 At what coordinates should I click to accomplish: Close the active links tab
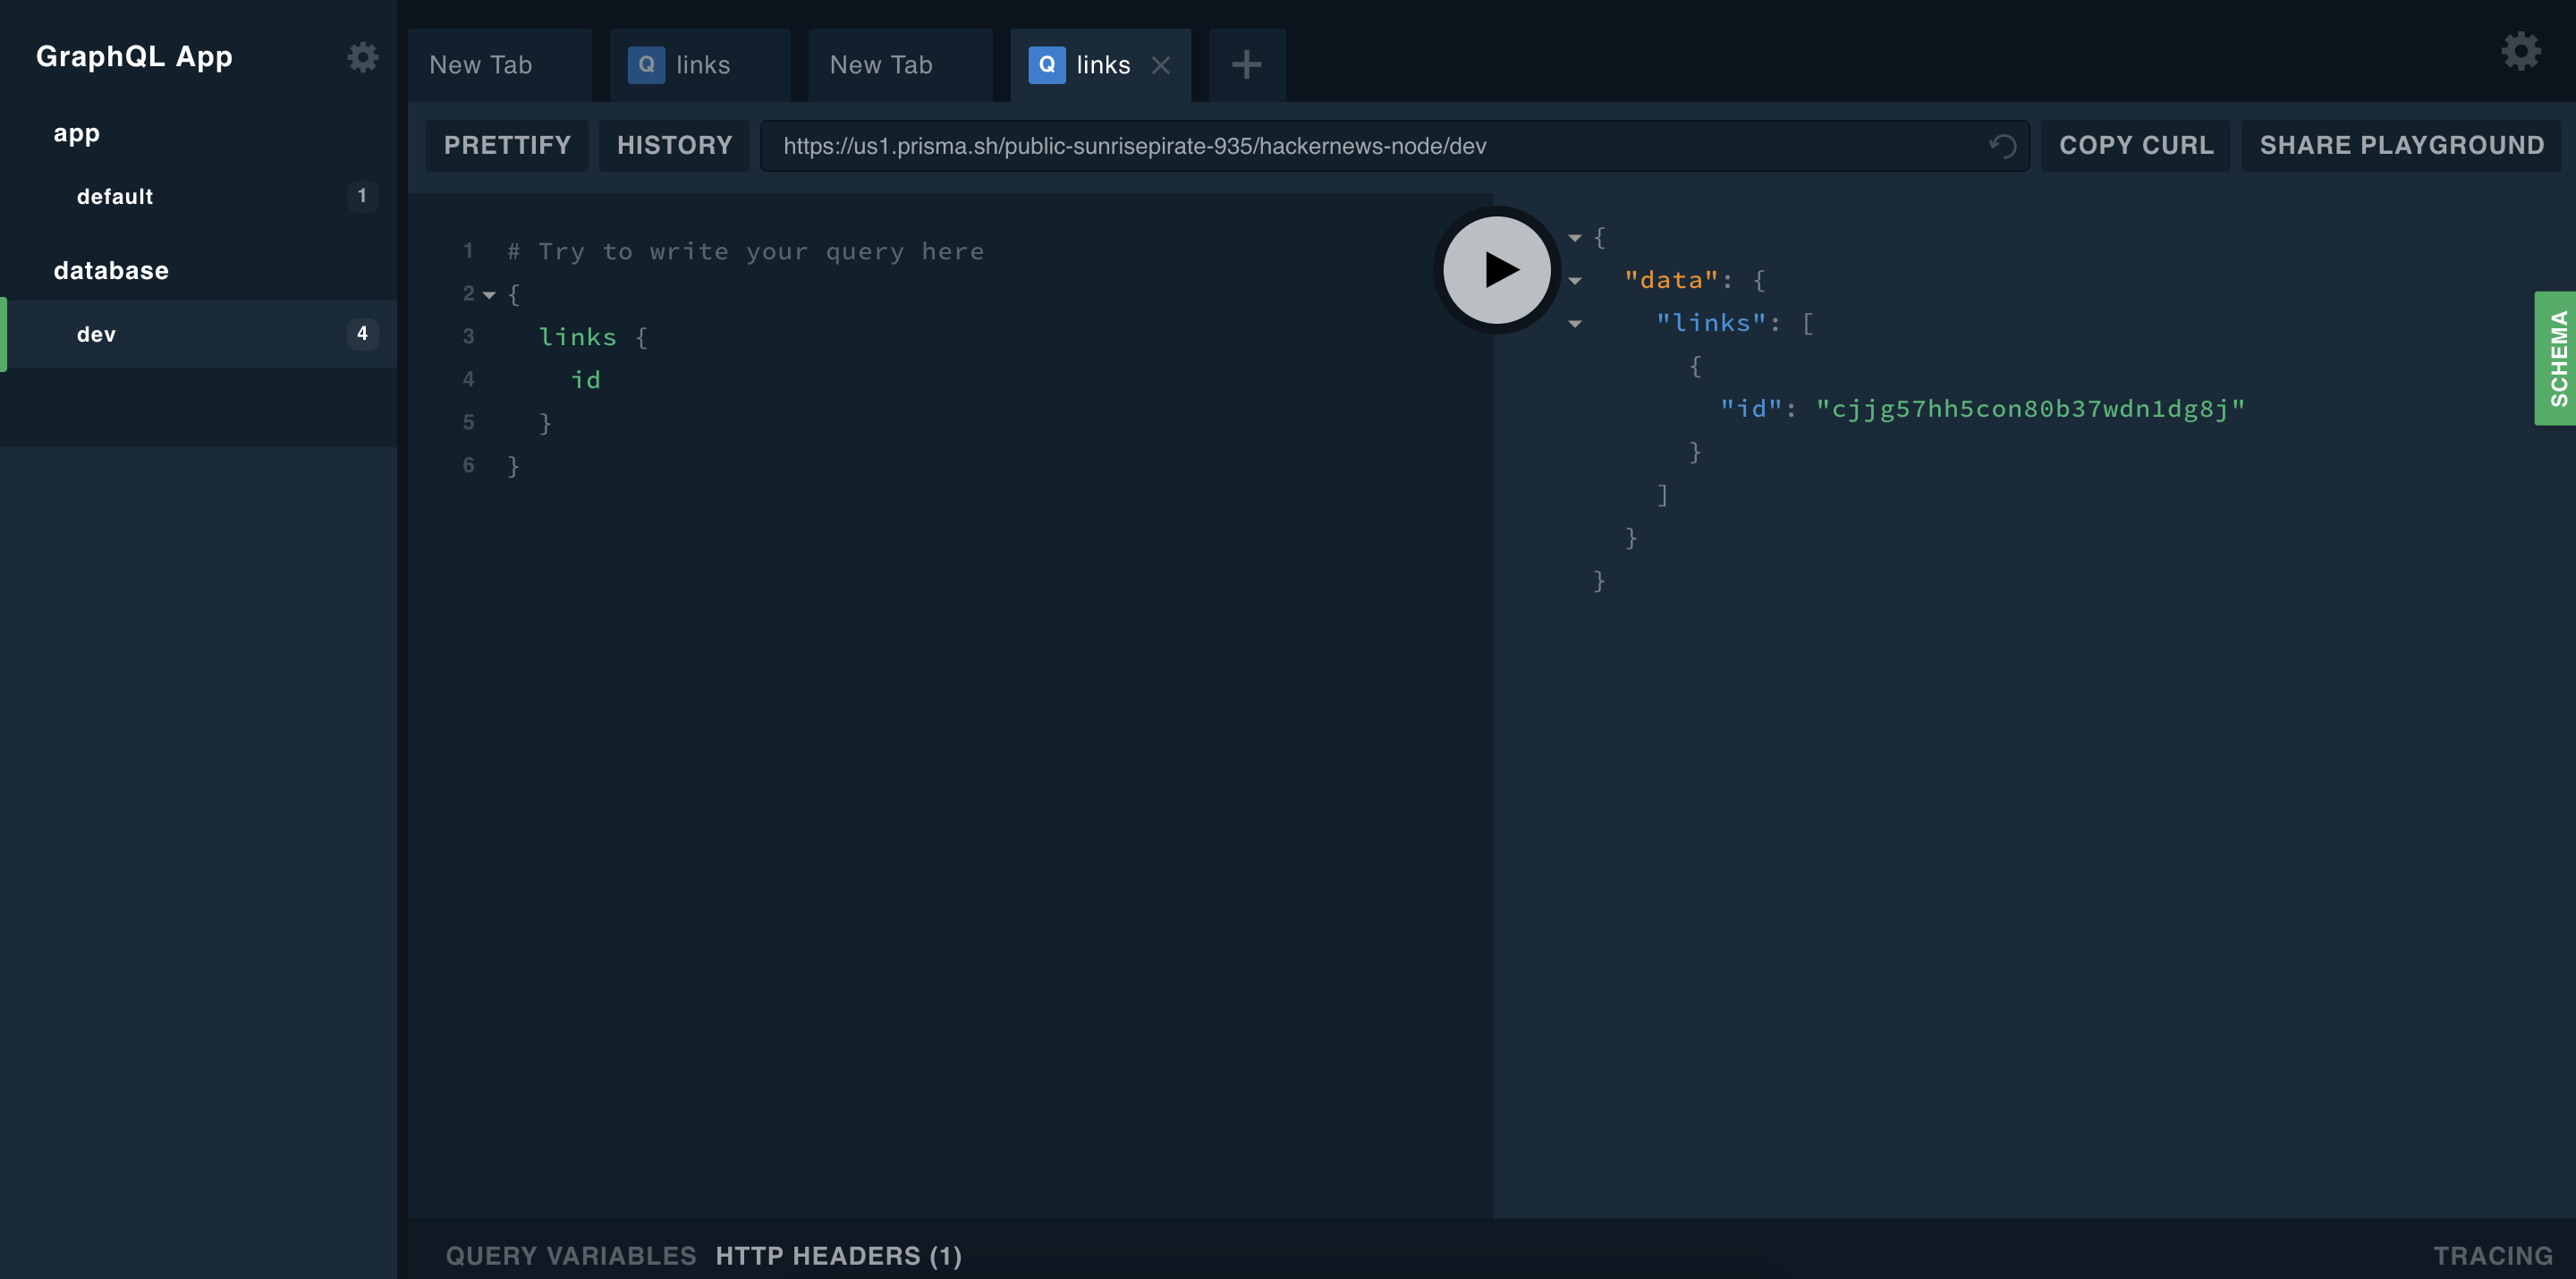[1162, 65]
